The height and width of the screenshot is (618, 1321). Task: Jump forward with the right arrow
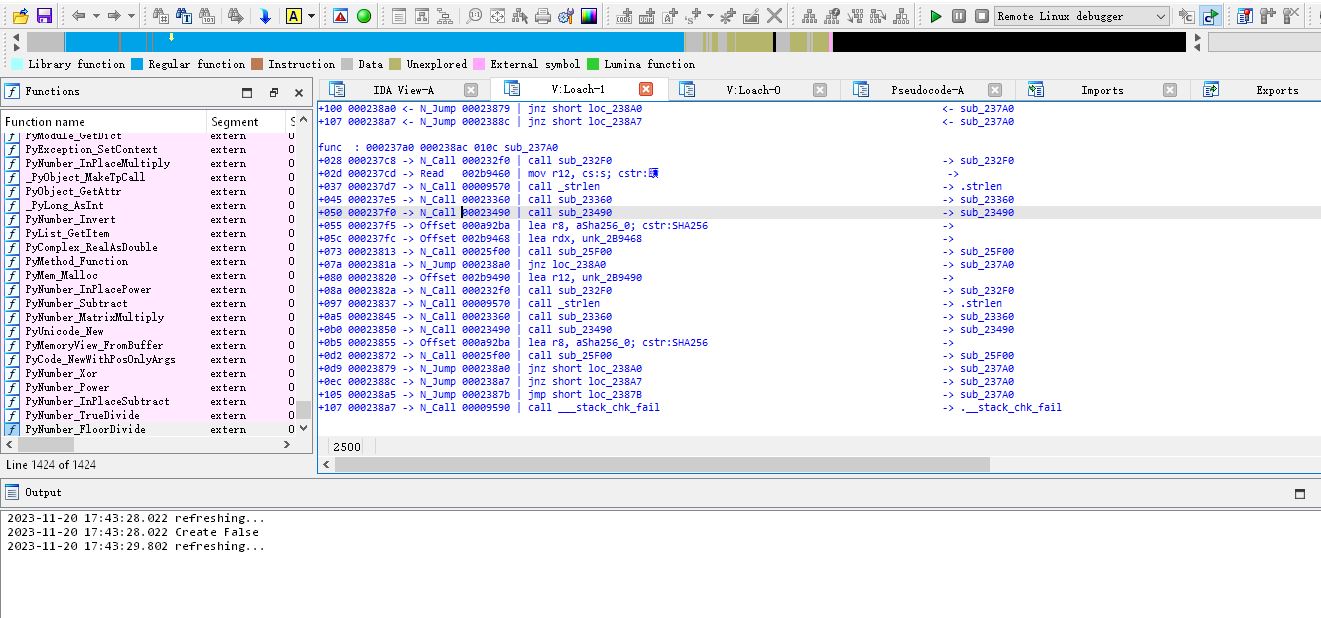coord(114,16)
